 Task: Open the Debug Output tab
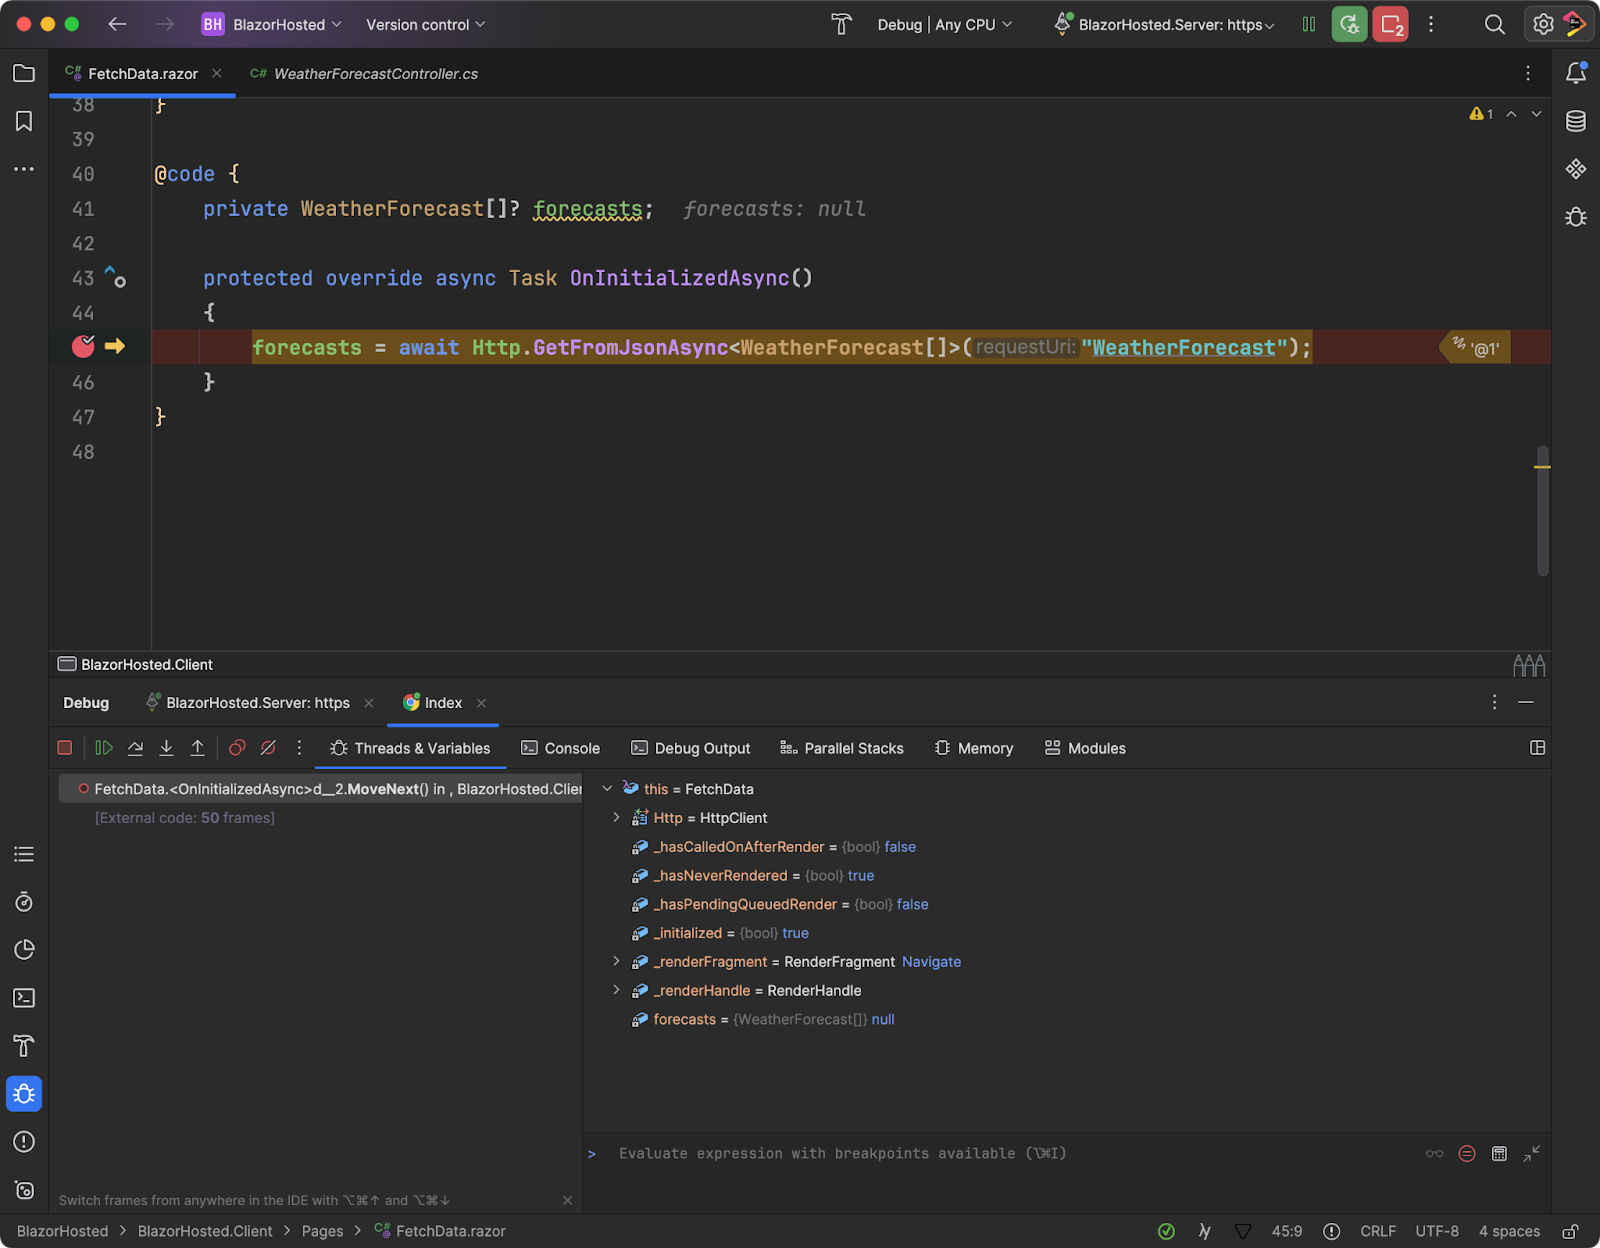[691, 748]
